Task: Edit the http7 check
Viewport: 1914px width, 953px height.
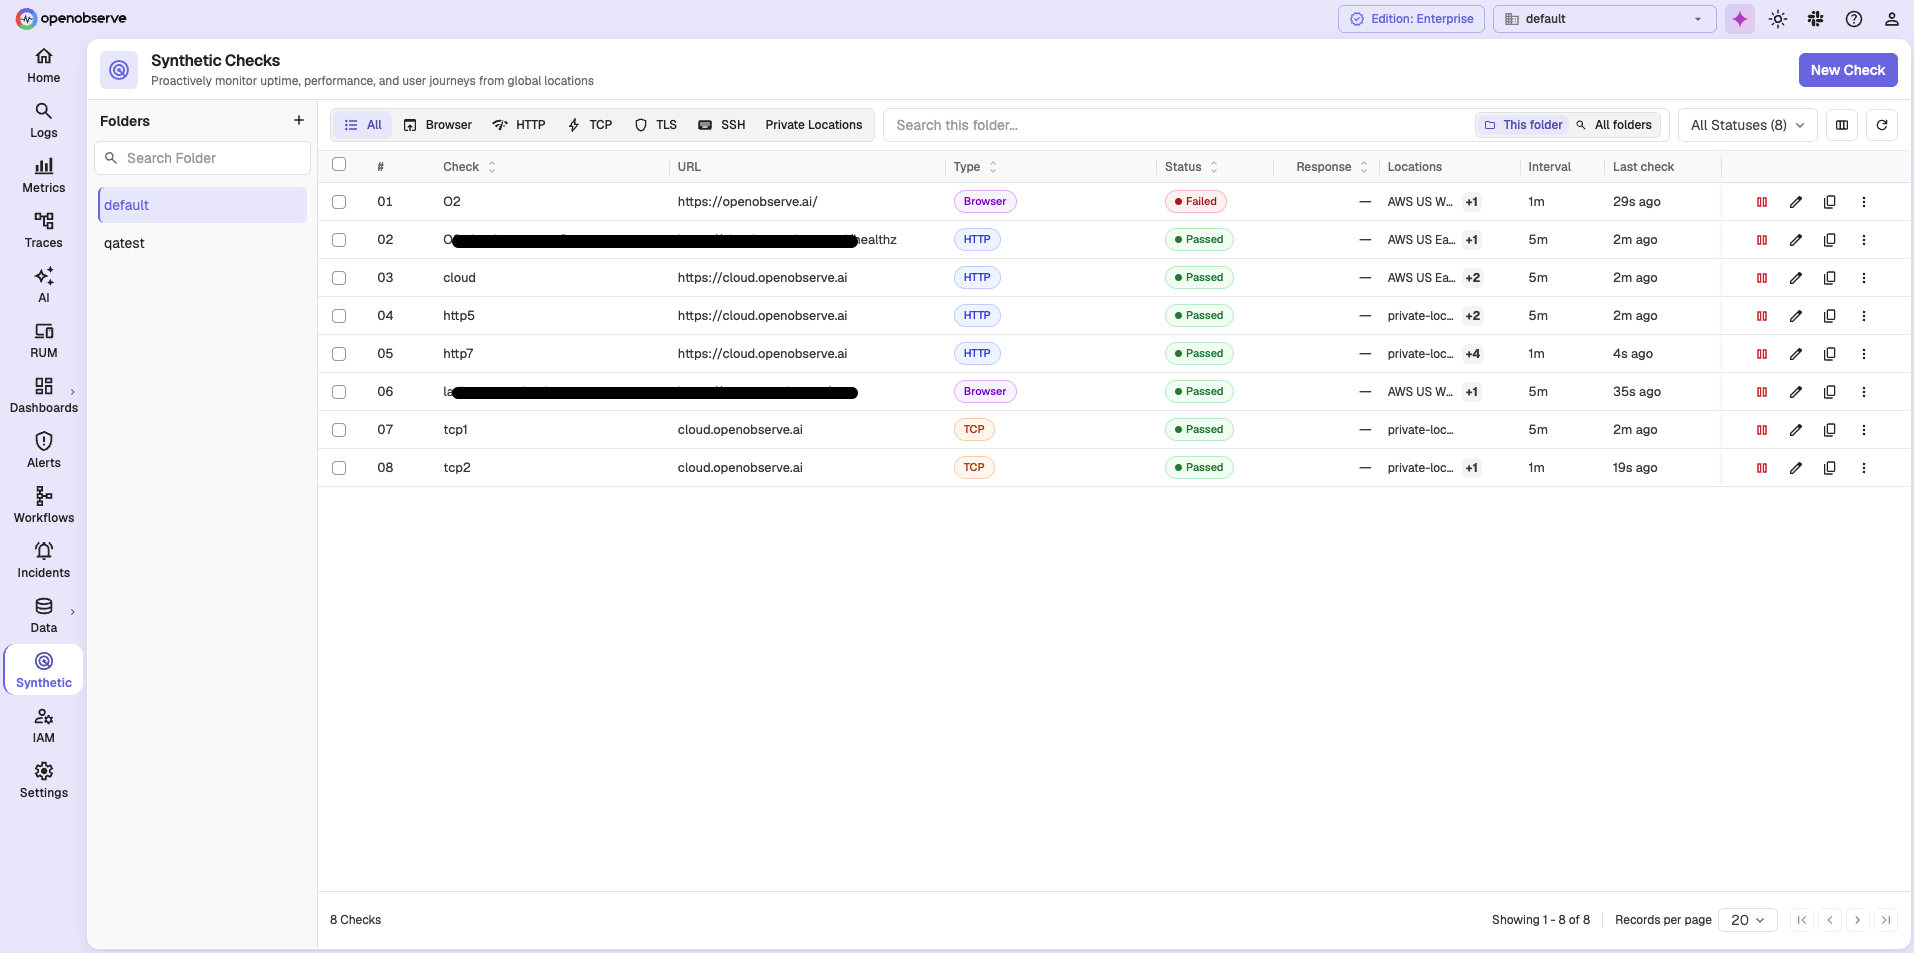Action: (1796, 354)
